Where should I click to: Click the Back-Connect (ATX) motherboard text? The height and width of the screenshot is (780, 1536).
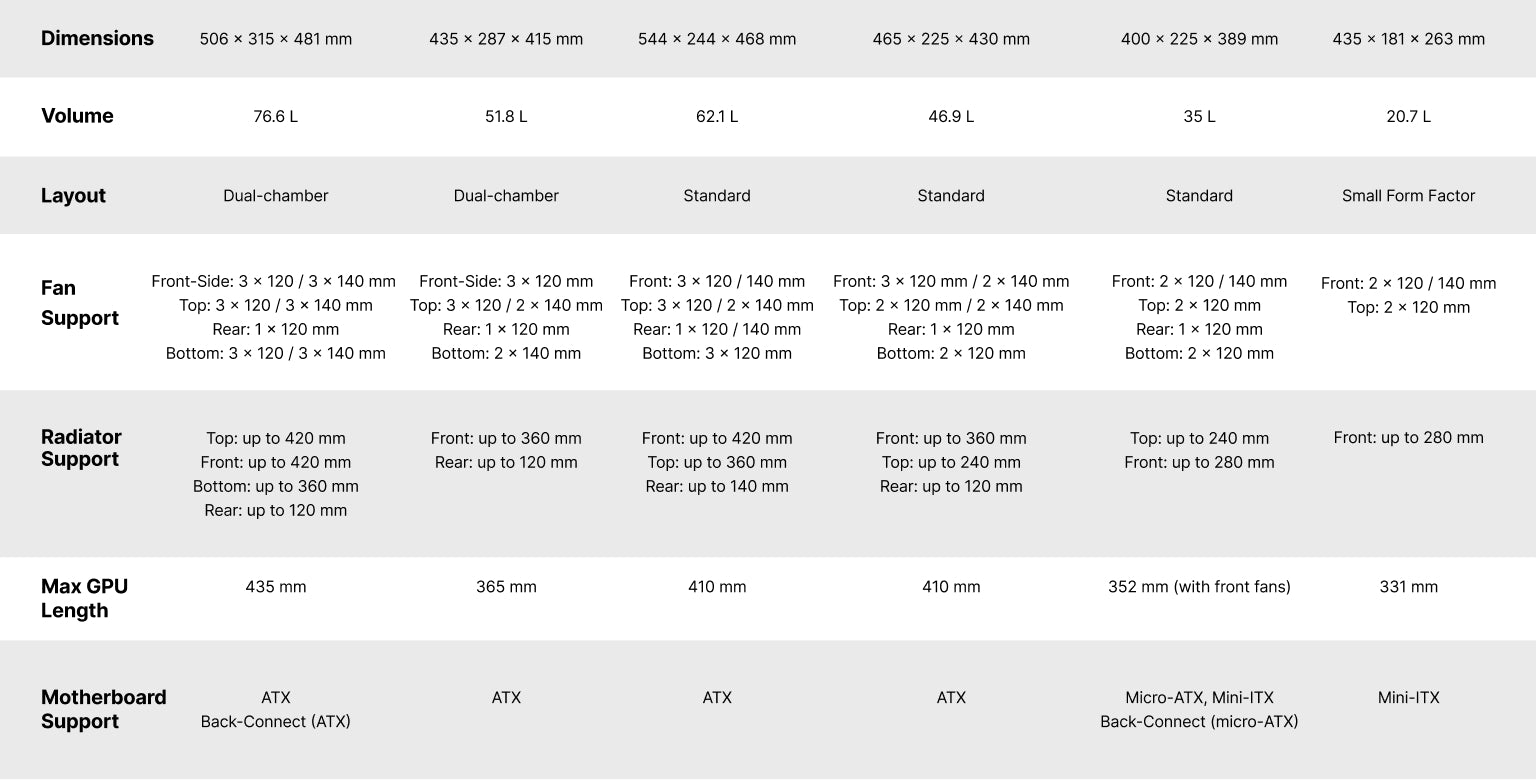[276, 722]
